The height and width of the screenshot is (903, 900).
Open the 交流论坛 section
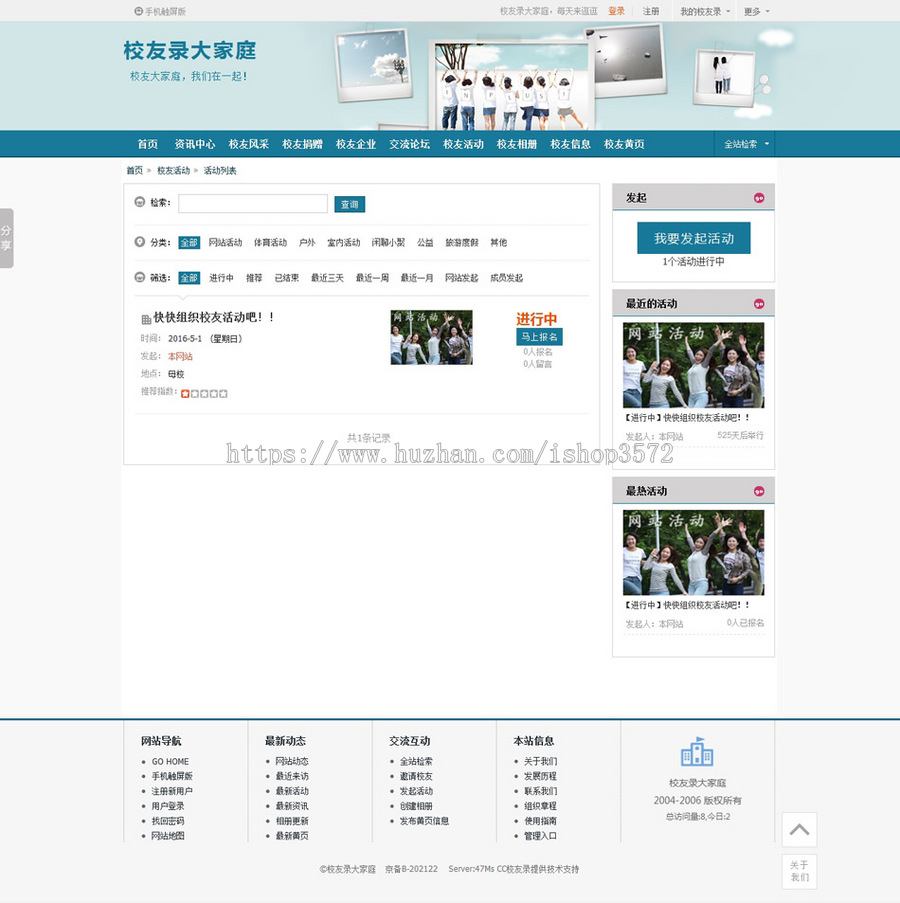[x=409, y=144]
